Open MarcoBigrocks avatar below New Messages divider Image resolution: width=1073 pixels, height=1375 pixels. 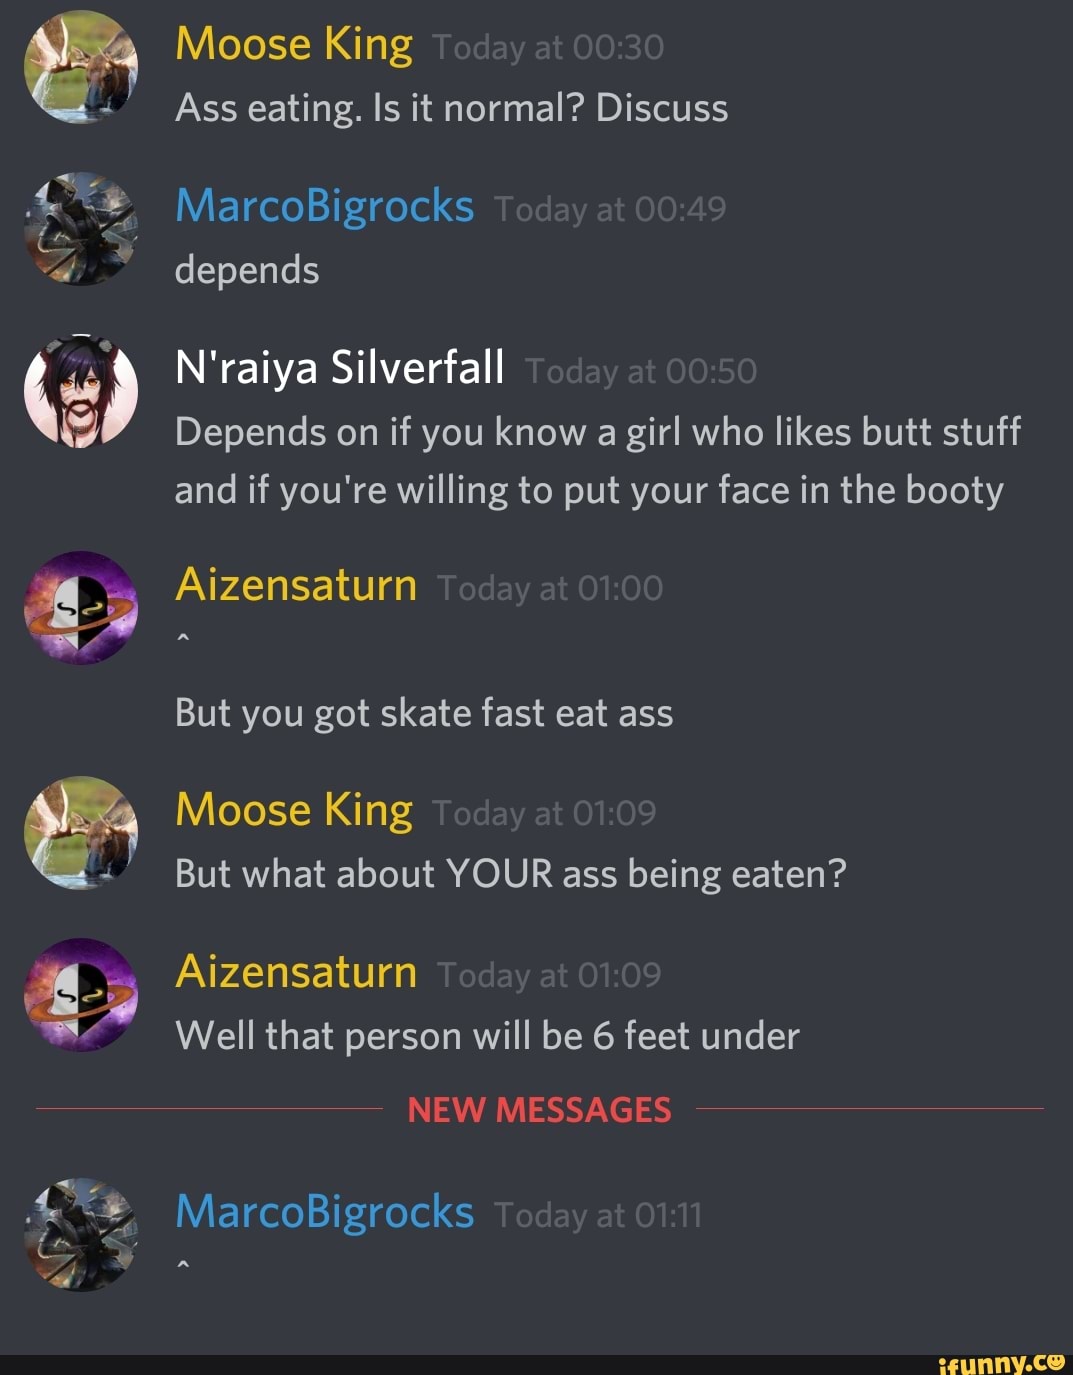(81, 1234)
